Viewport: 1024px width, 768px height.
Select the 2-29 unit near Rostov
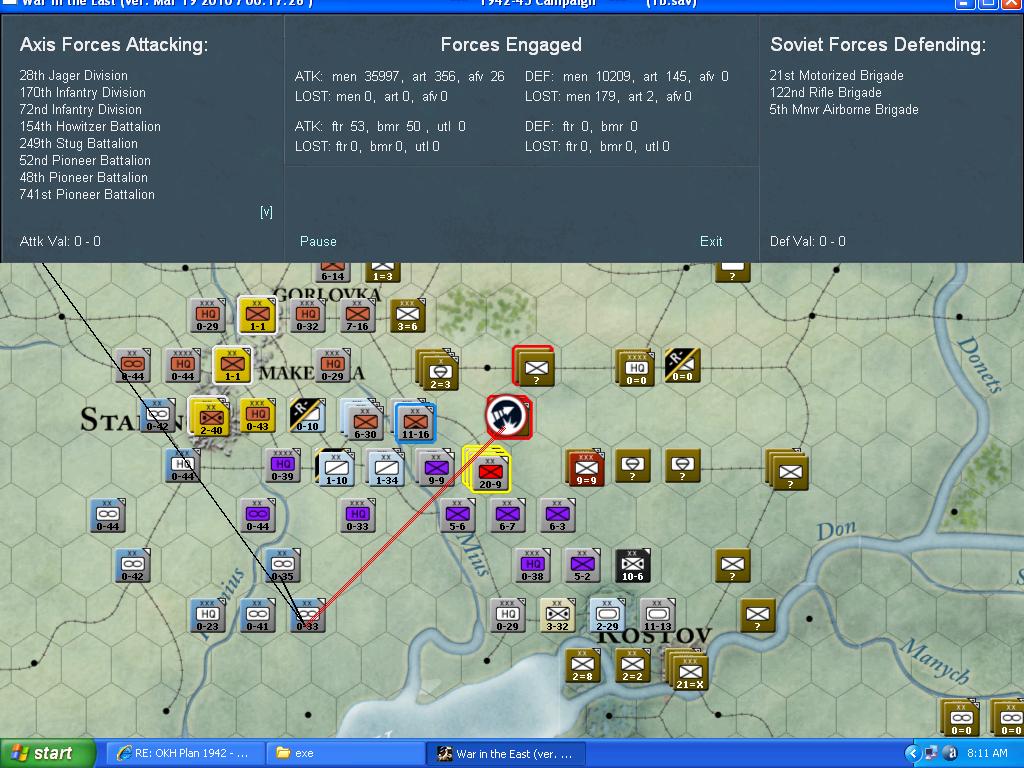coord(607,615)
